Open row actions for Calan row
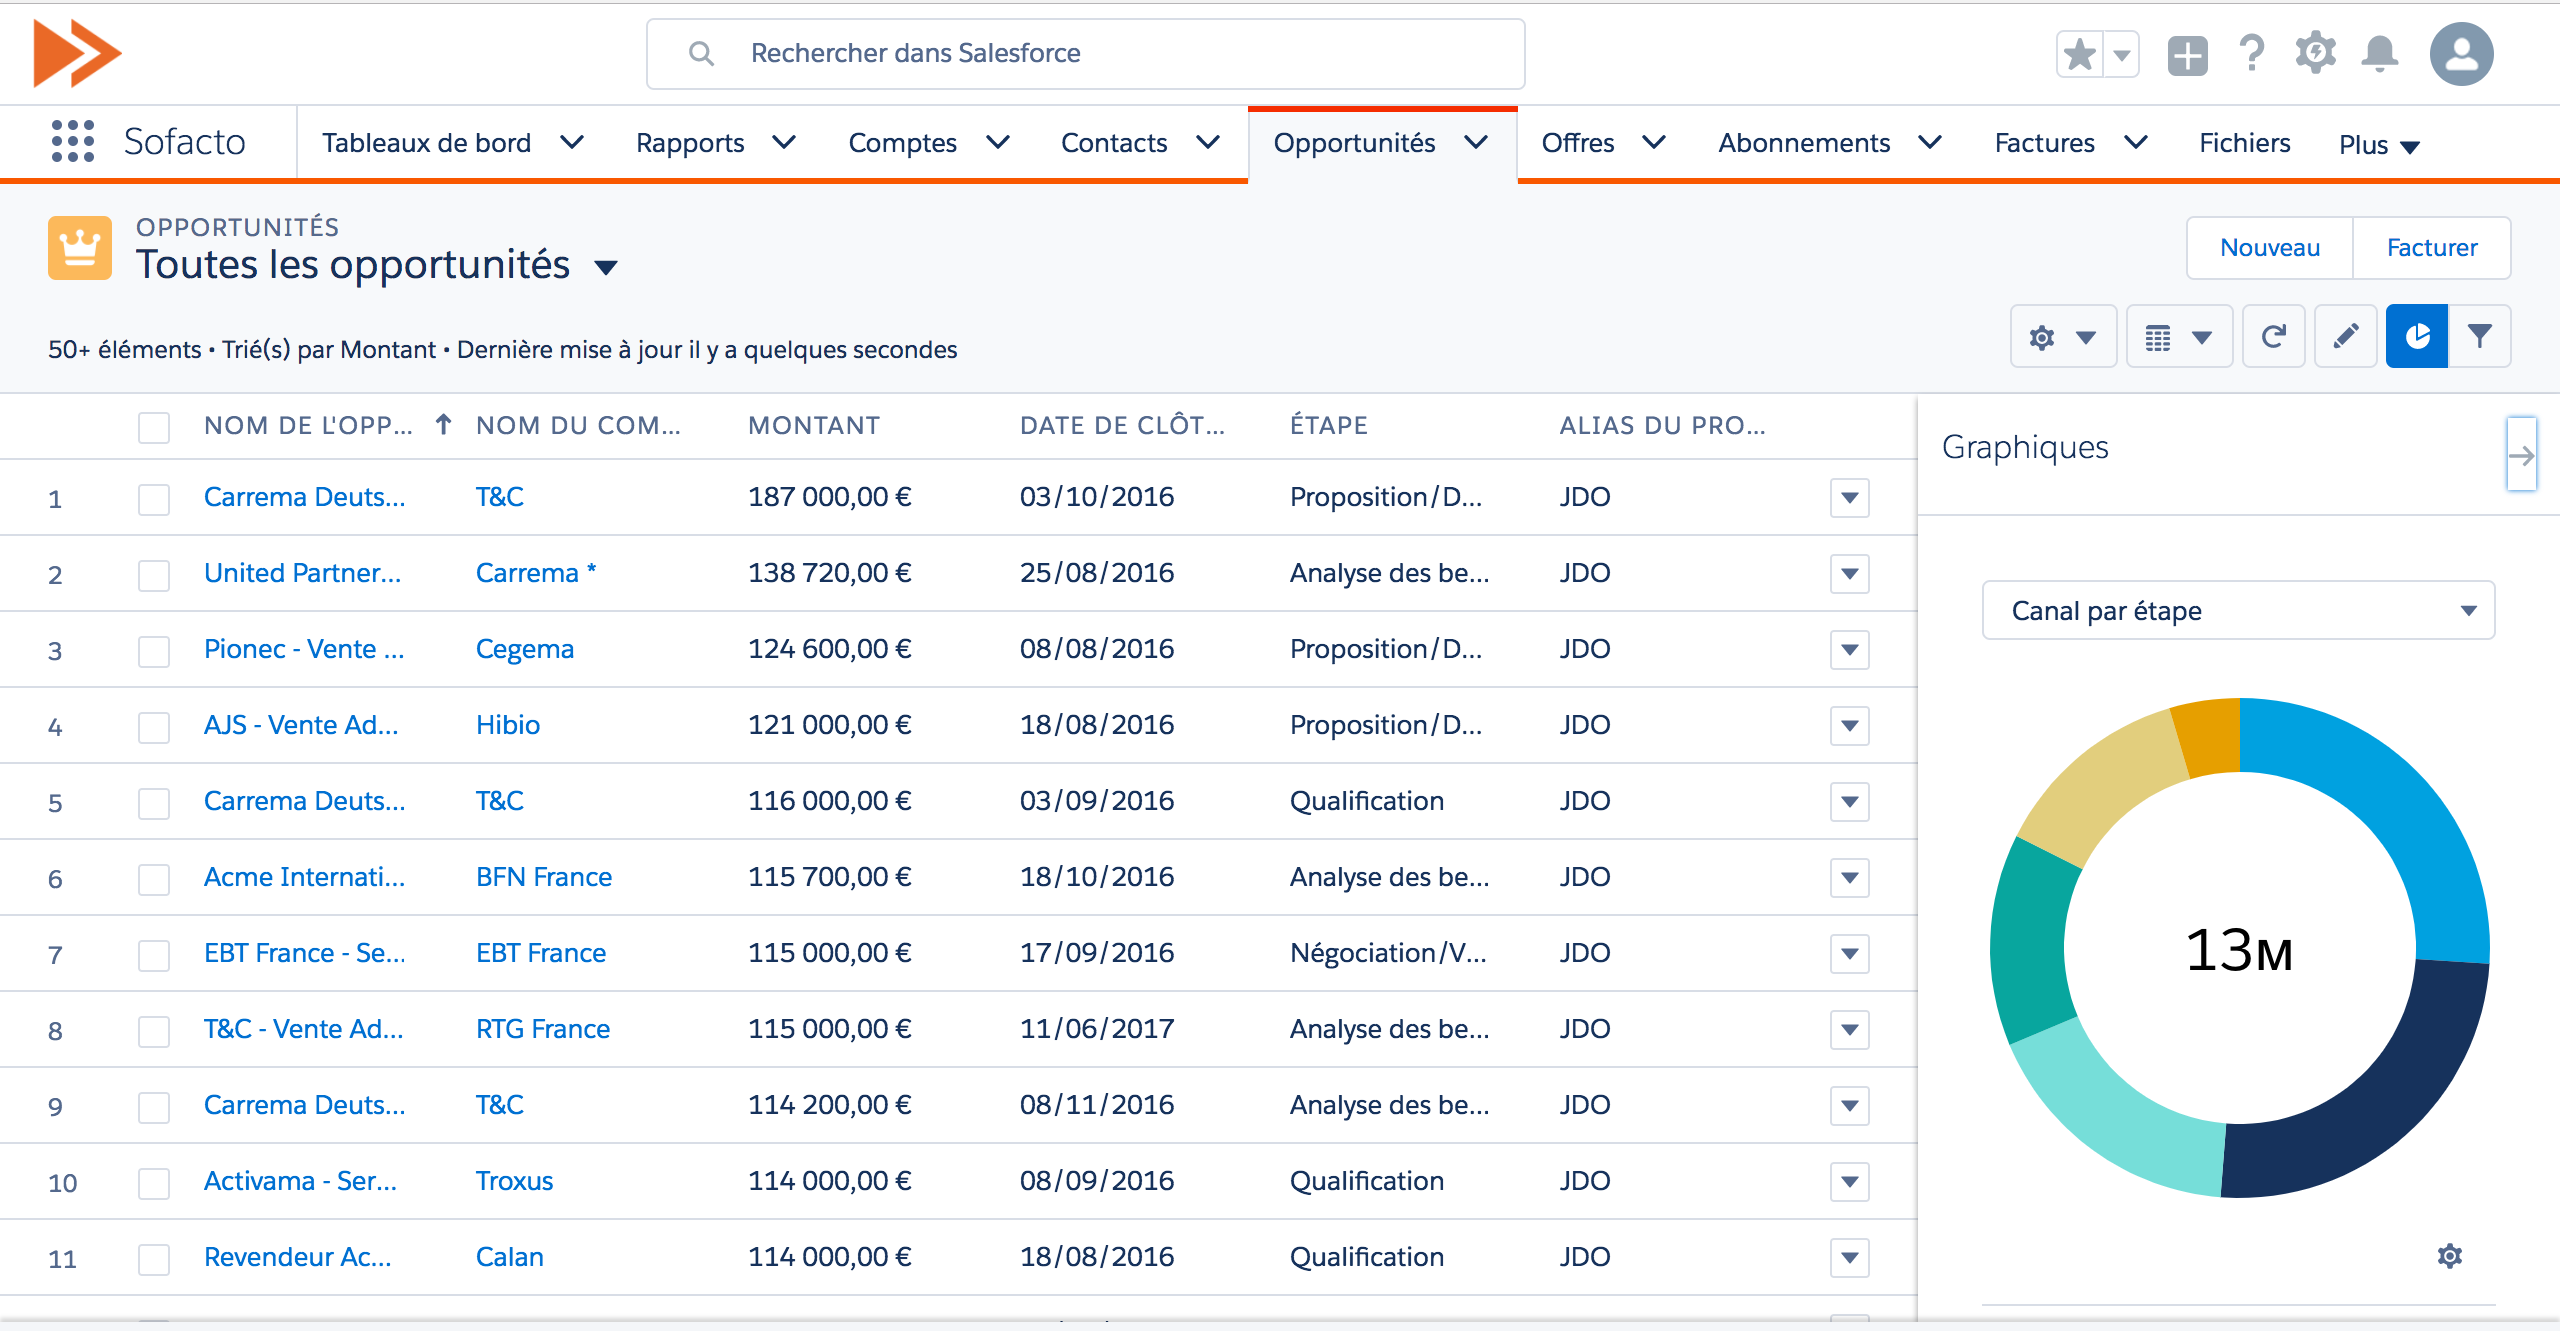Viewport: 2560px width, 1331px height. [1850, 1258]
